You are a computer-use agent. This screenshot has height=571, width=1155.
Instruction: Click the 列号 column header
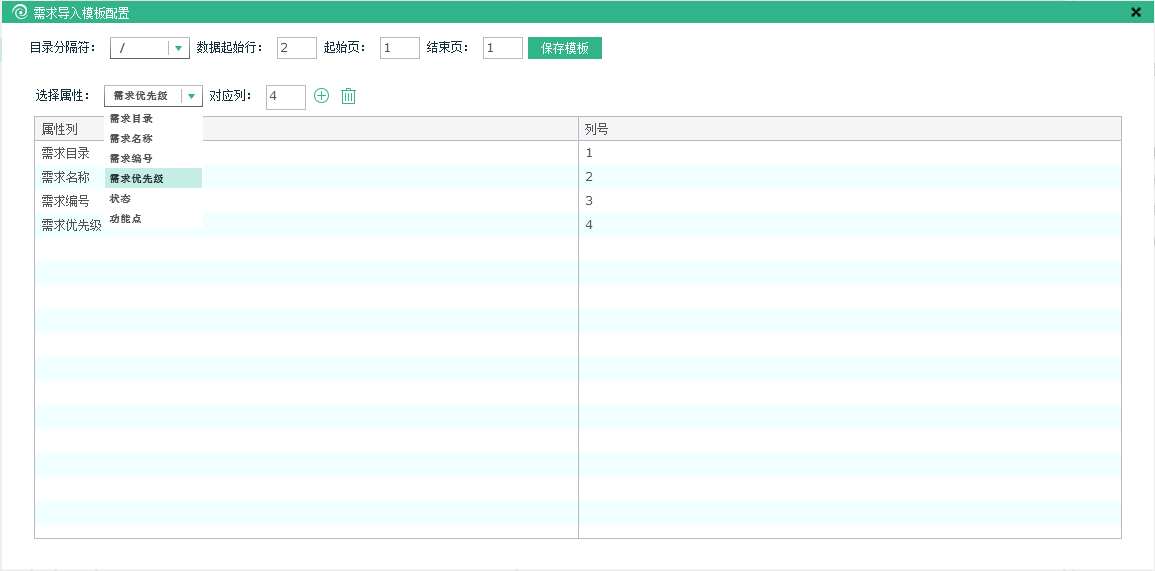(x=849, y=129)
